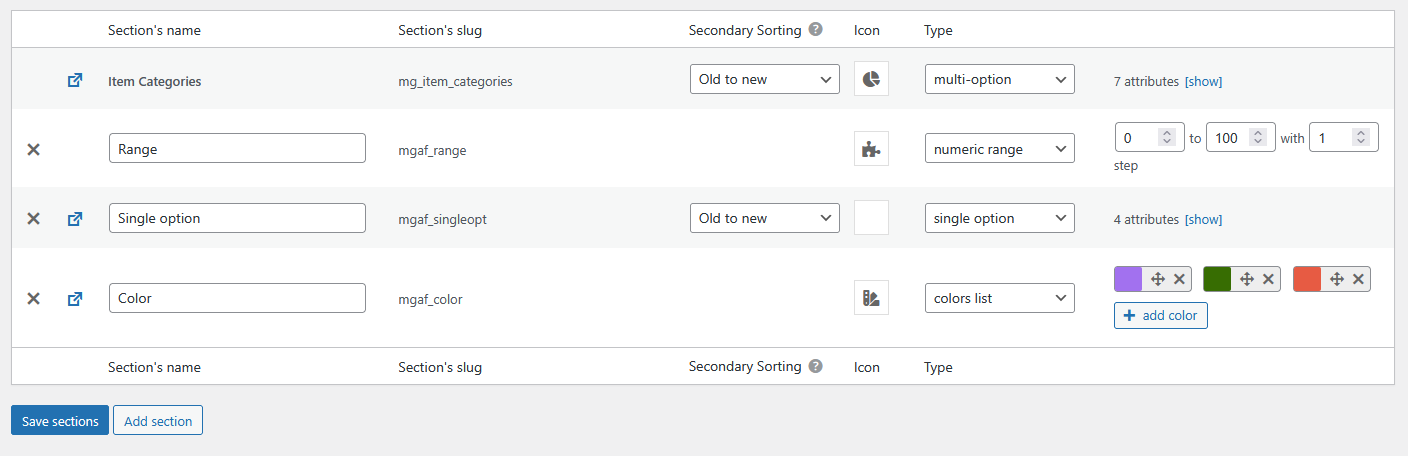Open Item Categories external link icon
The image size is (1408, 456).
[75, 81]
